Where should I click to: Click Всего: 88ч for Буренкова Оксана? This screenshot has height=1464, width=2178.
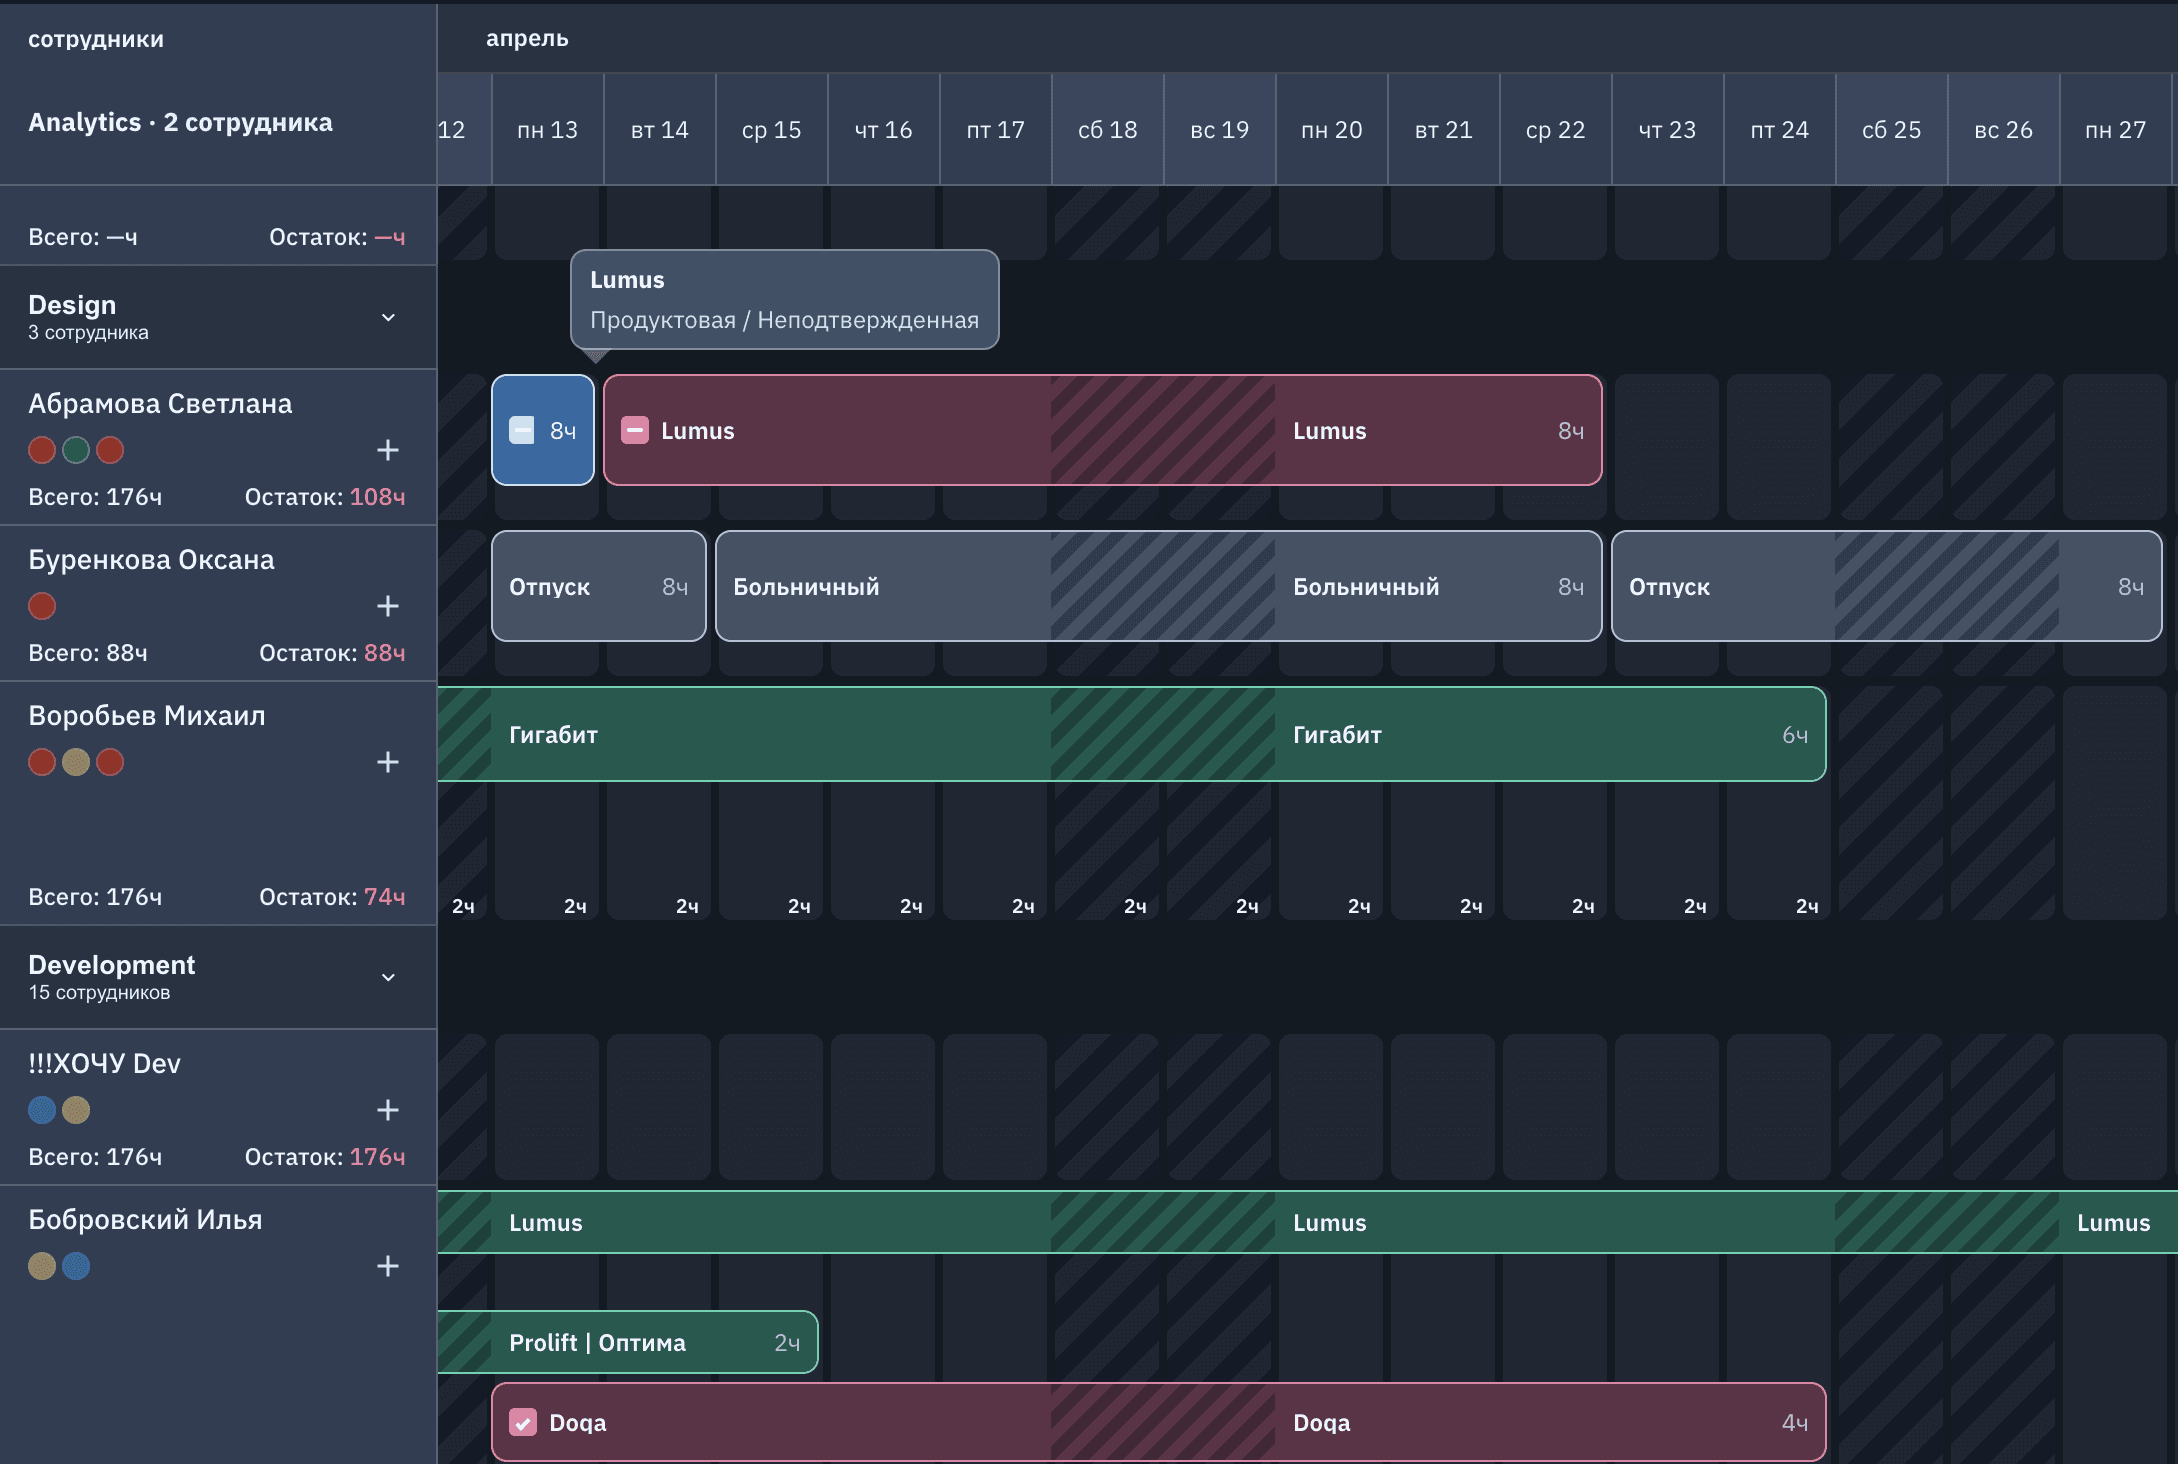tap(88, 652)
